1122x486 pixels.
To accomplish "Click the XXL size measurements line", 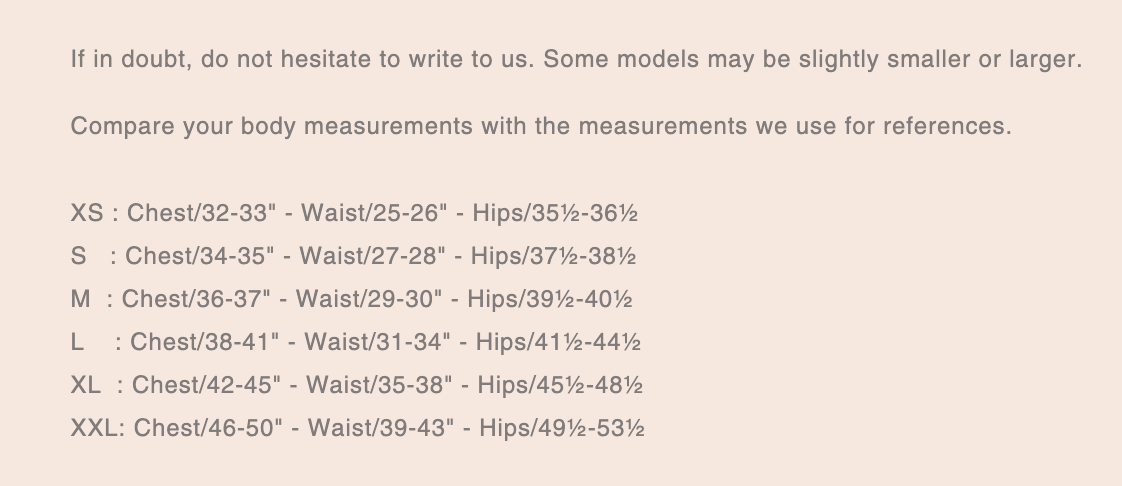I will point(357,428).
